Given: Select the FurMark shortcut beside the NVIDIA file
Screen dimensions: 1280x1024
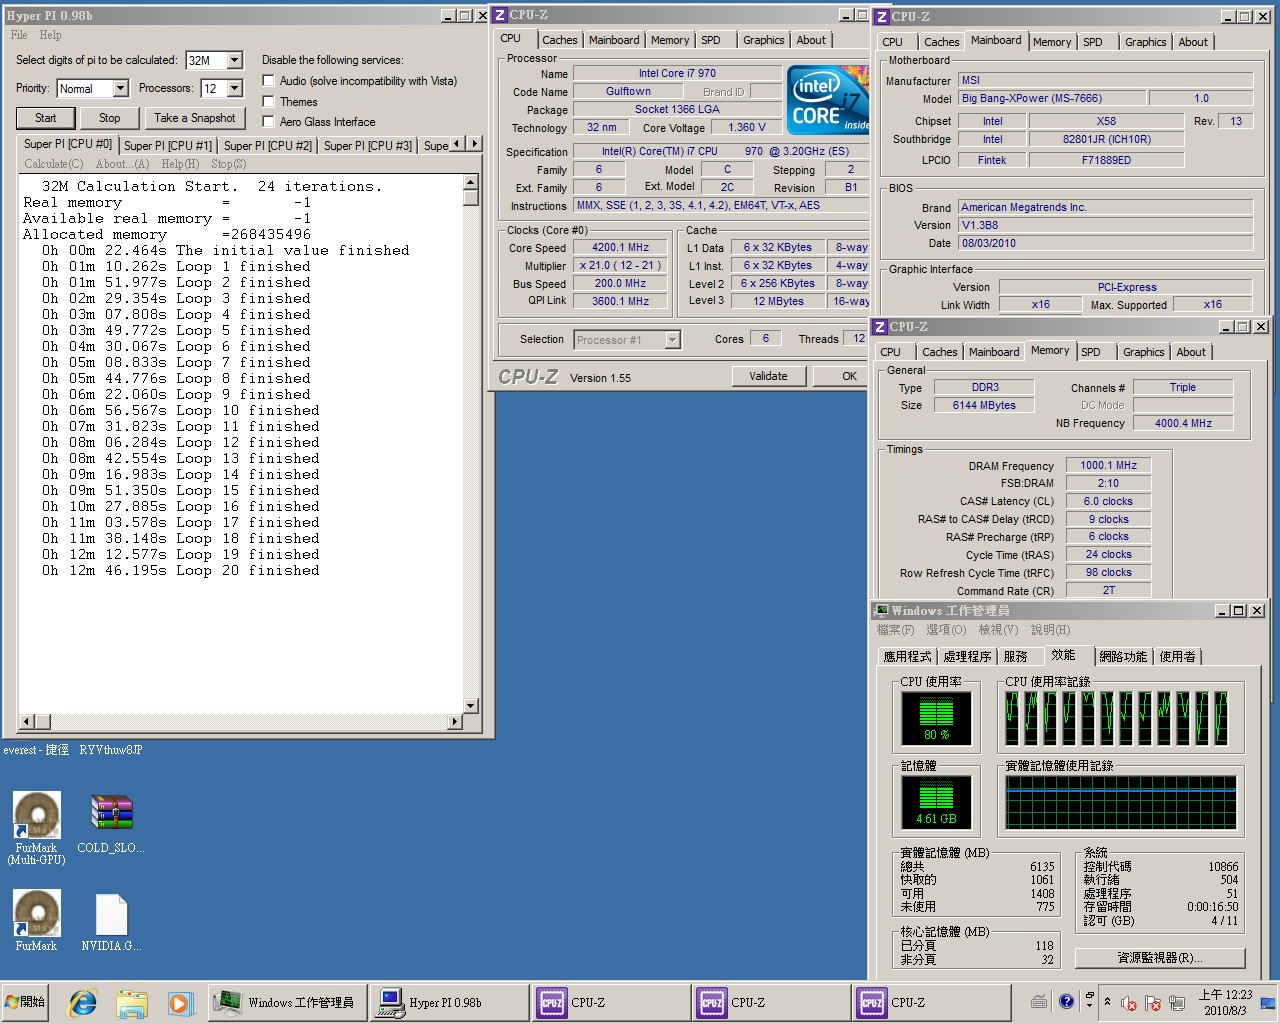Looking at the screenshot, I should pyautogui.click(x=37, y=920).
